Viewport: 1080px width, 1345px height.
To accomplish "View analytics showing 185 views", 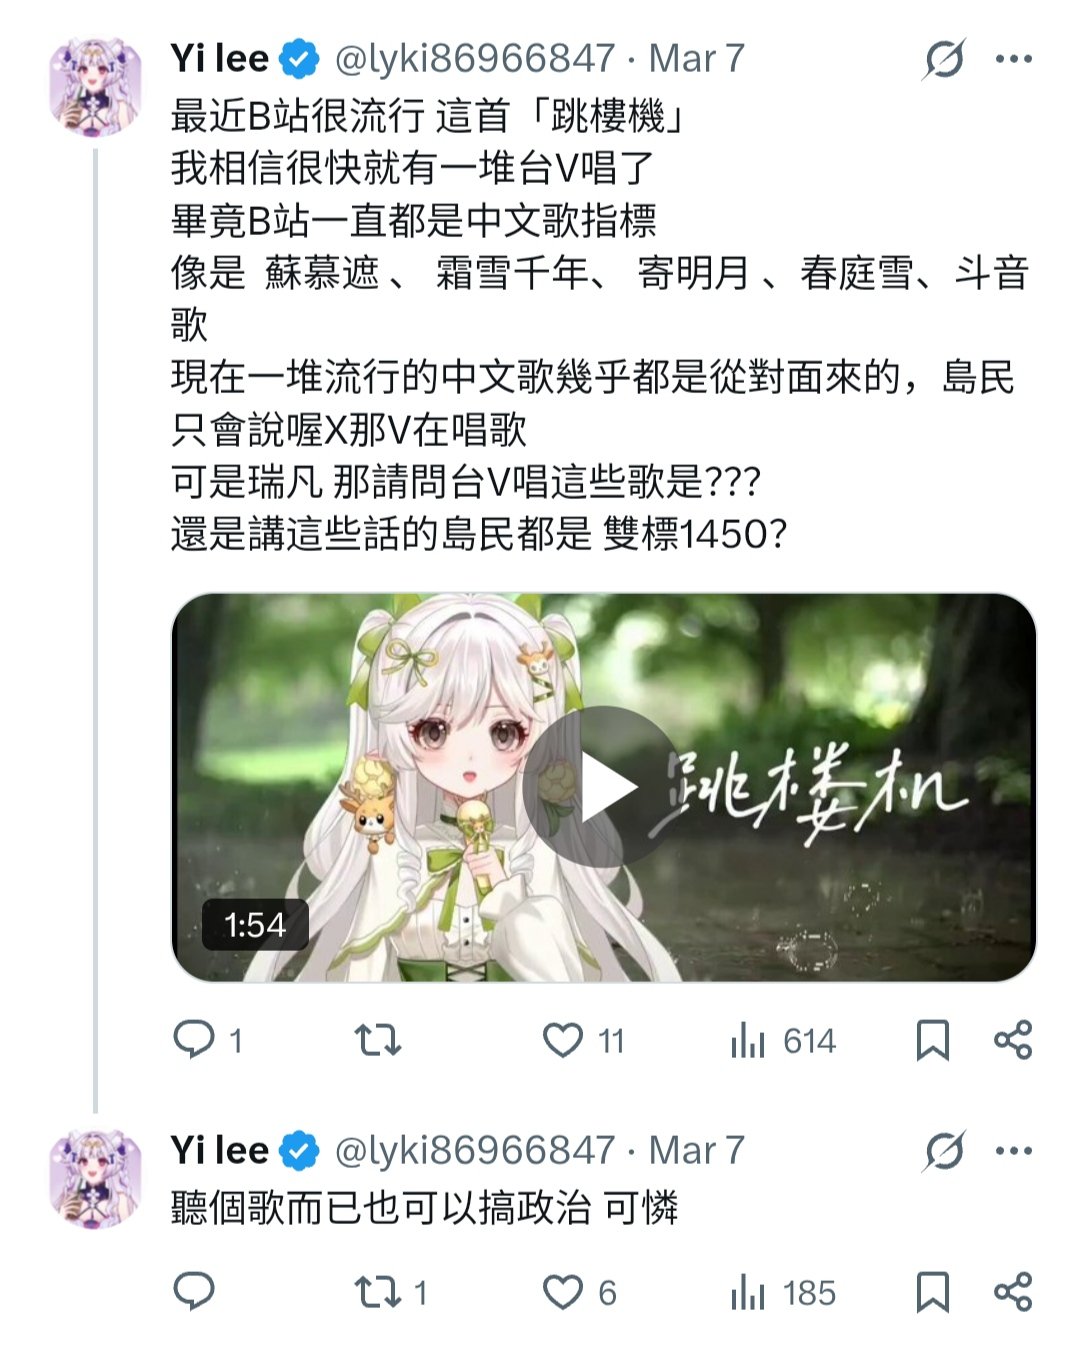I will tap(783, 1292).
